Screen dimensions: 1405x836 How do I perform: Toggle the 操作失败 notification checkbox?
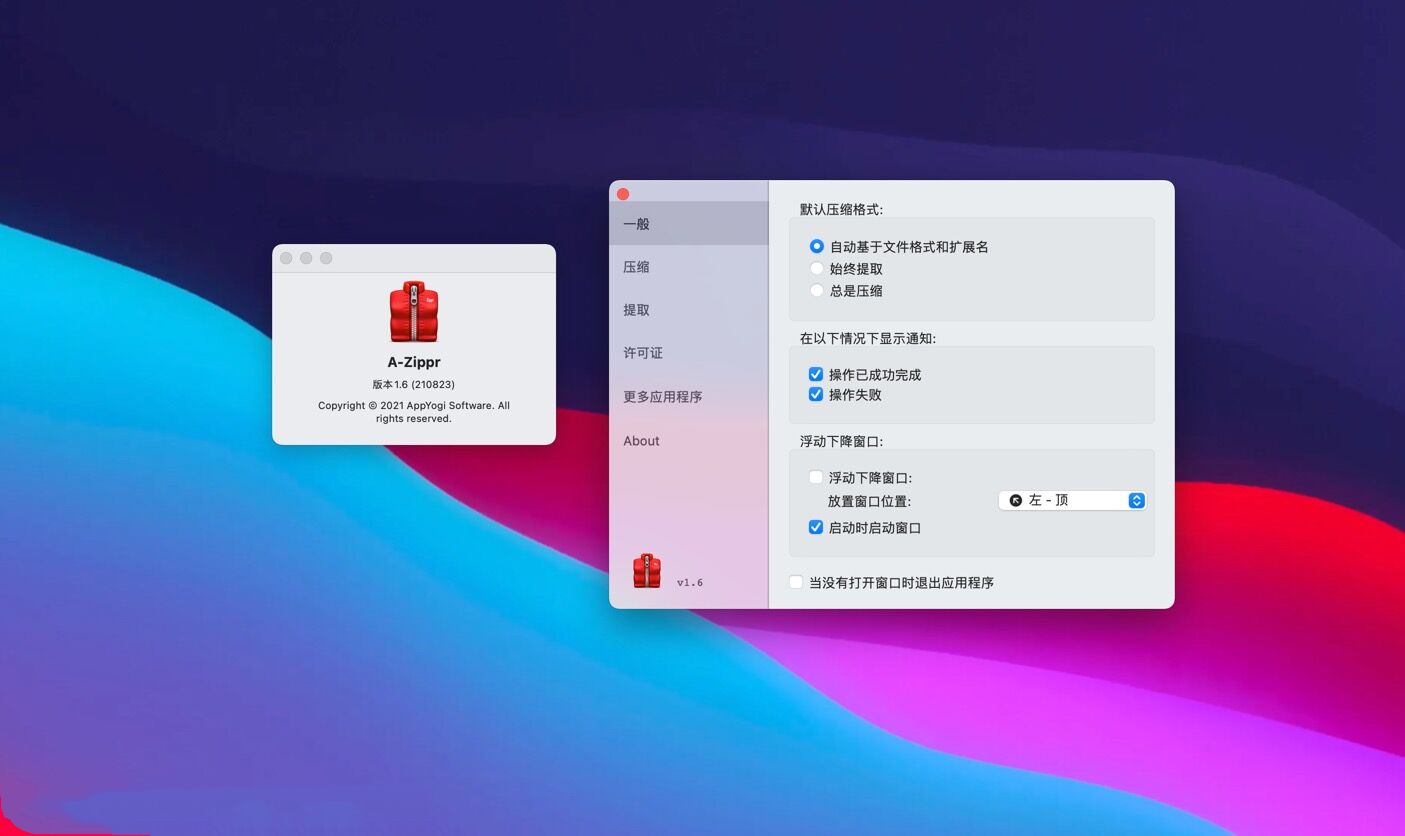(x=816, y=394)
